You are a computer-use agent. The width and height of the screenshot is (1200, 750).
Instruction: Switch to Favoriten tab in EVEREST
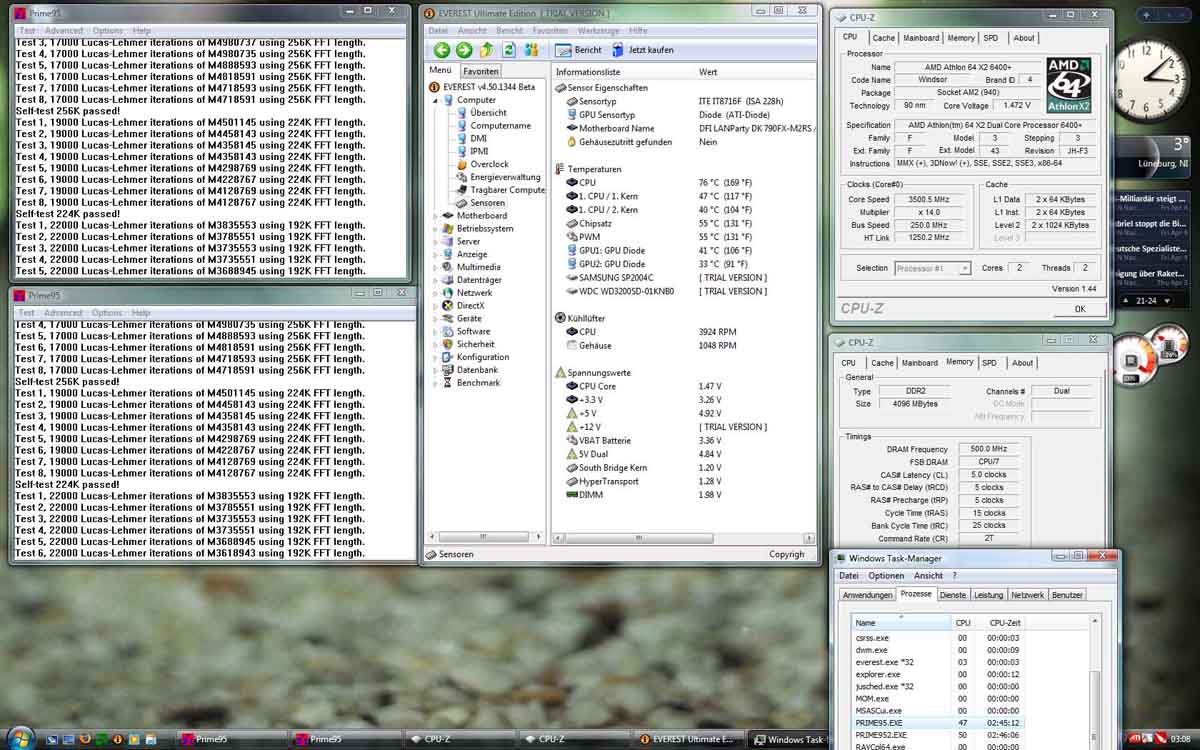[480, 72]
